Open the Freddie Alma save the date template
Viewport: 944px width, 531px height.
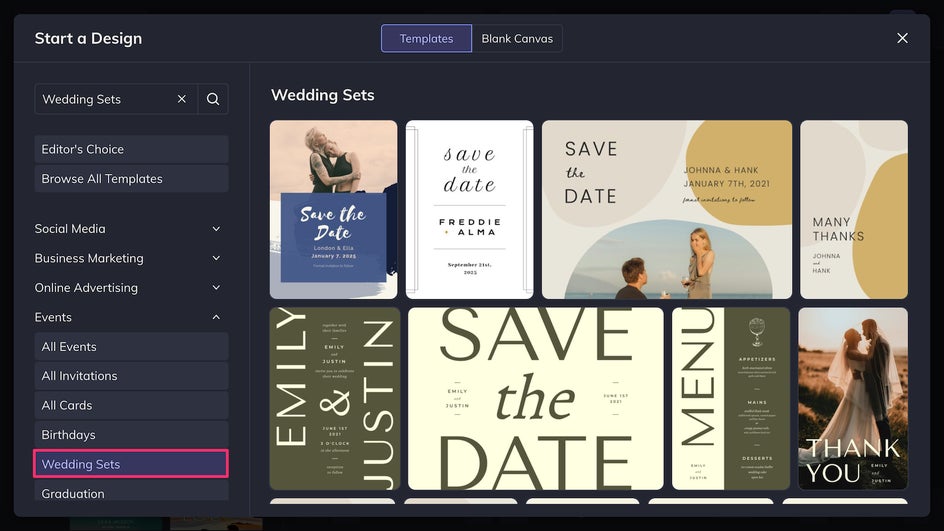coord(470,210)
